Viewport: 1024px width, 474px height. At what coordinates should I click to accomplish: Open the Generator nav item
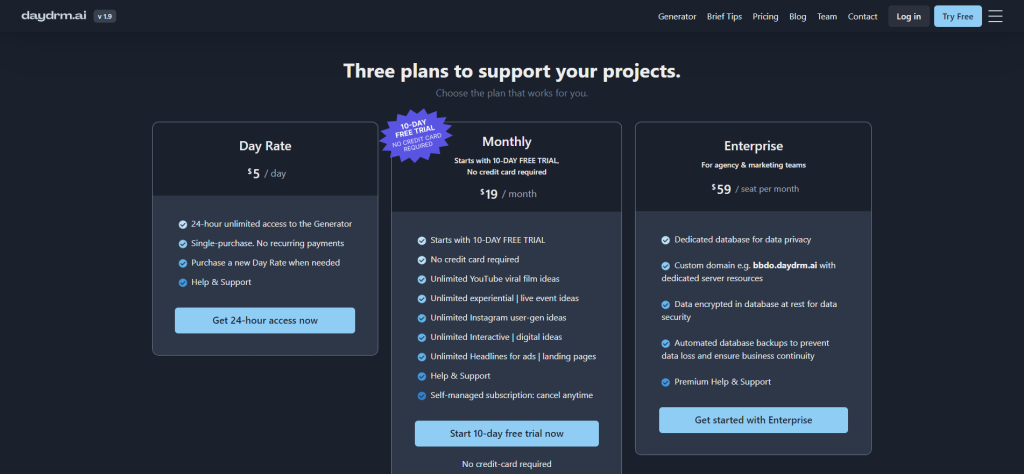(x=677, y=17)
